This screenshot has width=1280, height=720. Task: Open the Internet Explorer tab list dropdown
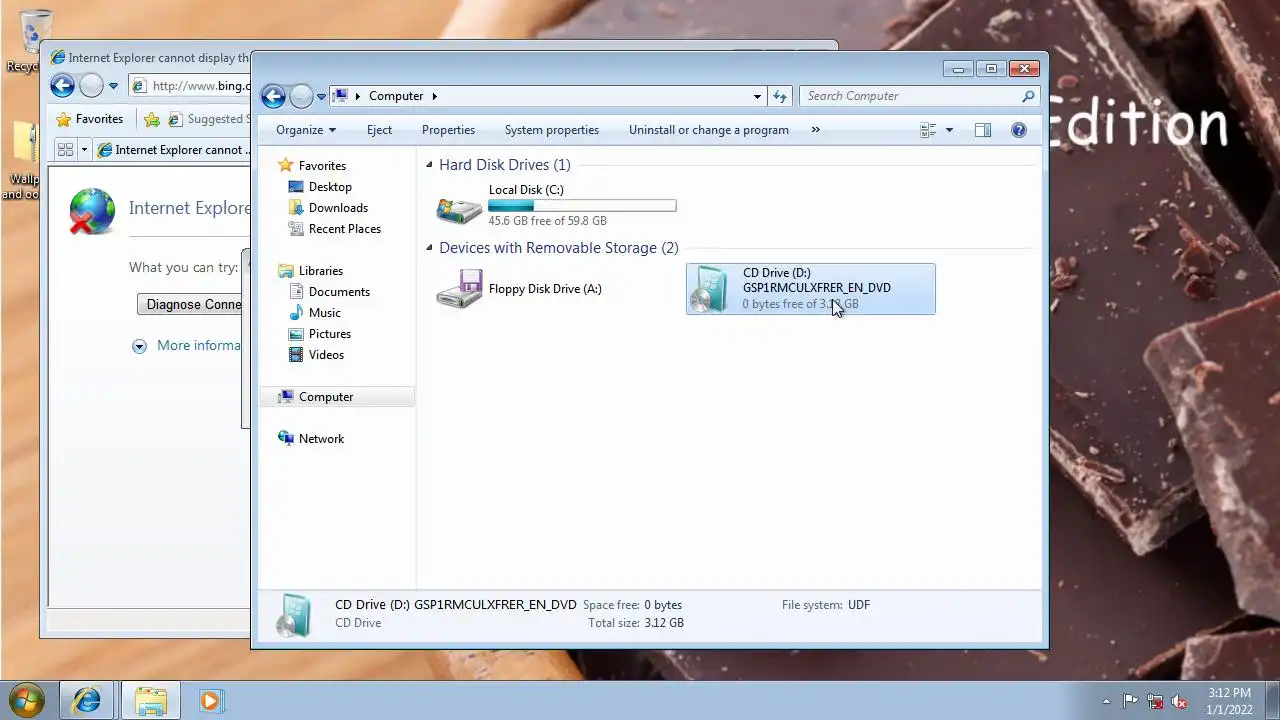point(85,150)
